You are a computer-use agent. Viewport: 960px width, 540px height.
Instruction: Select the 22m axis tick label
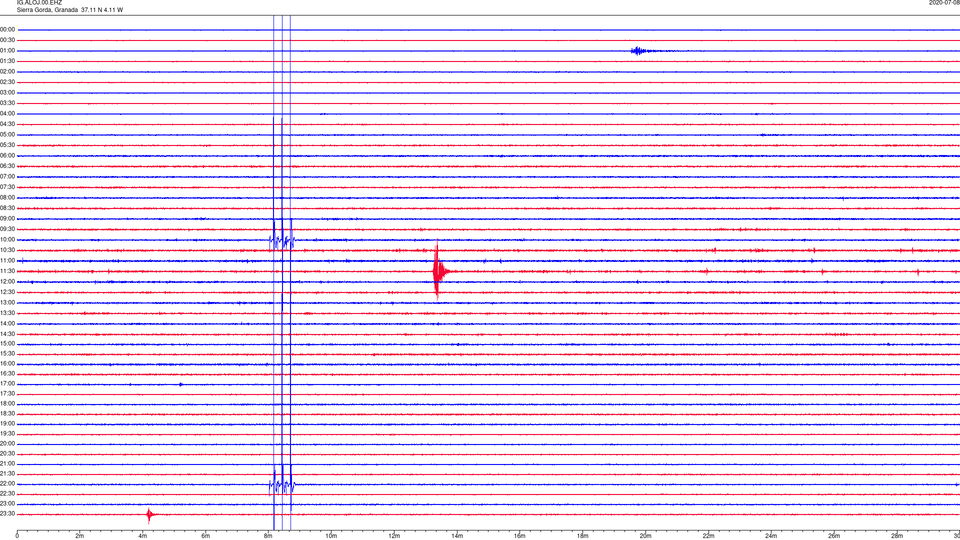(x=708, y=536)
